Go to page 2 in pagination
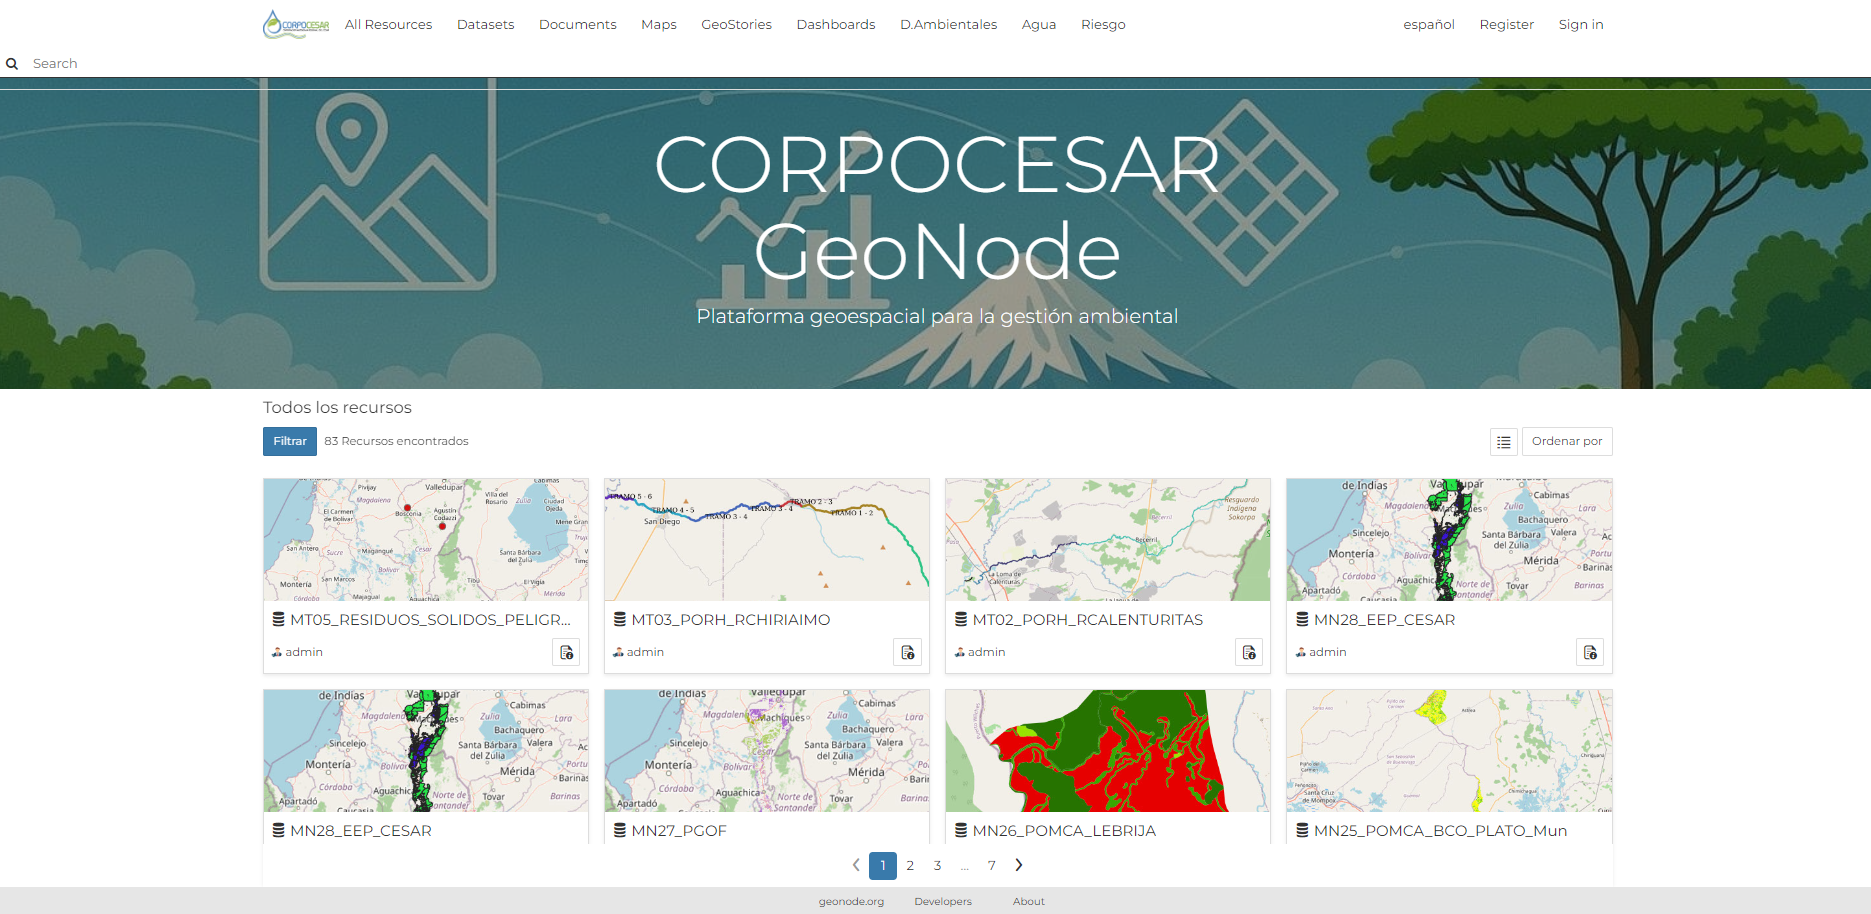Screen dimensions: 1871x914 [x=910, y=866]
